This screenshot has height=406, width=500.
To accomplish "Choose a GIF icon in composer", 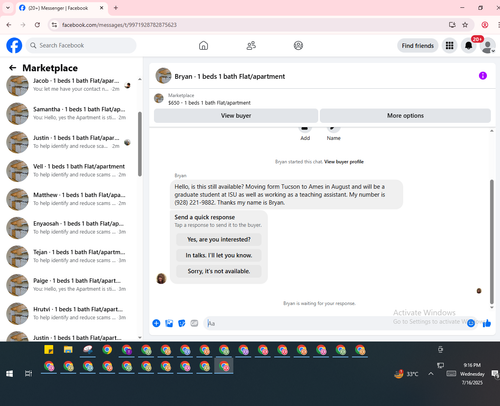I will tap(194, 323).
